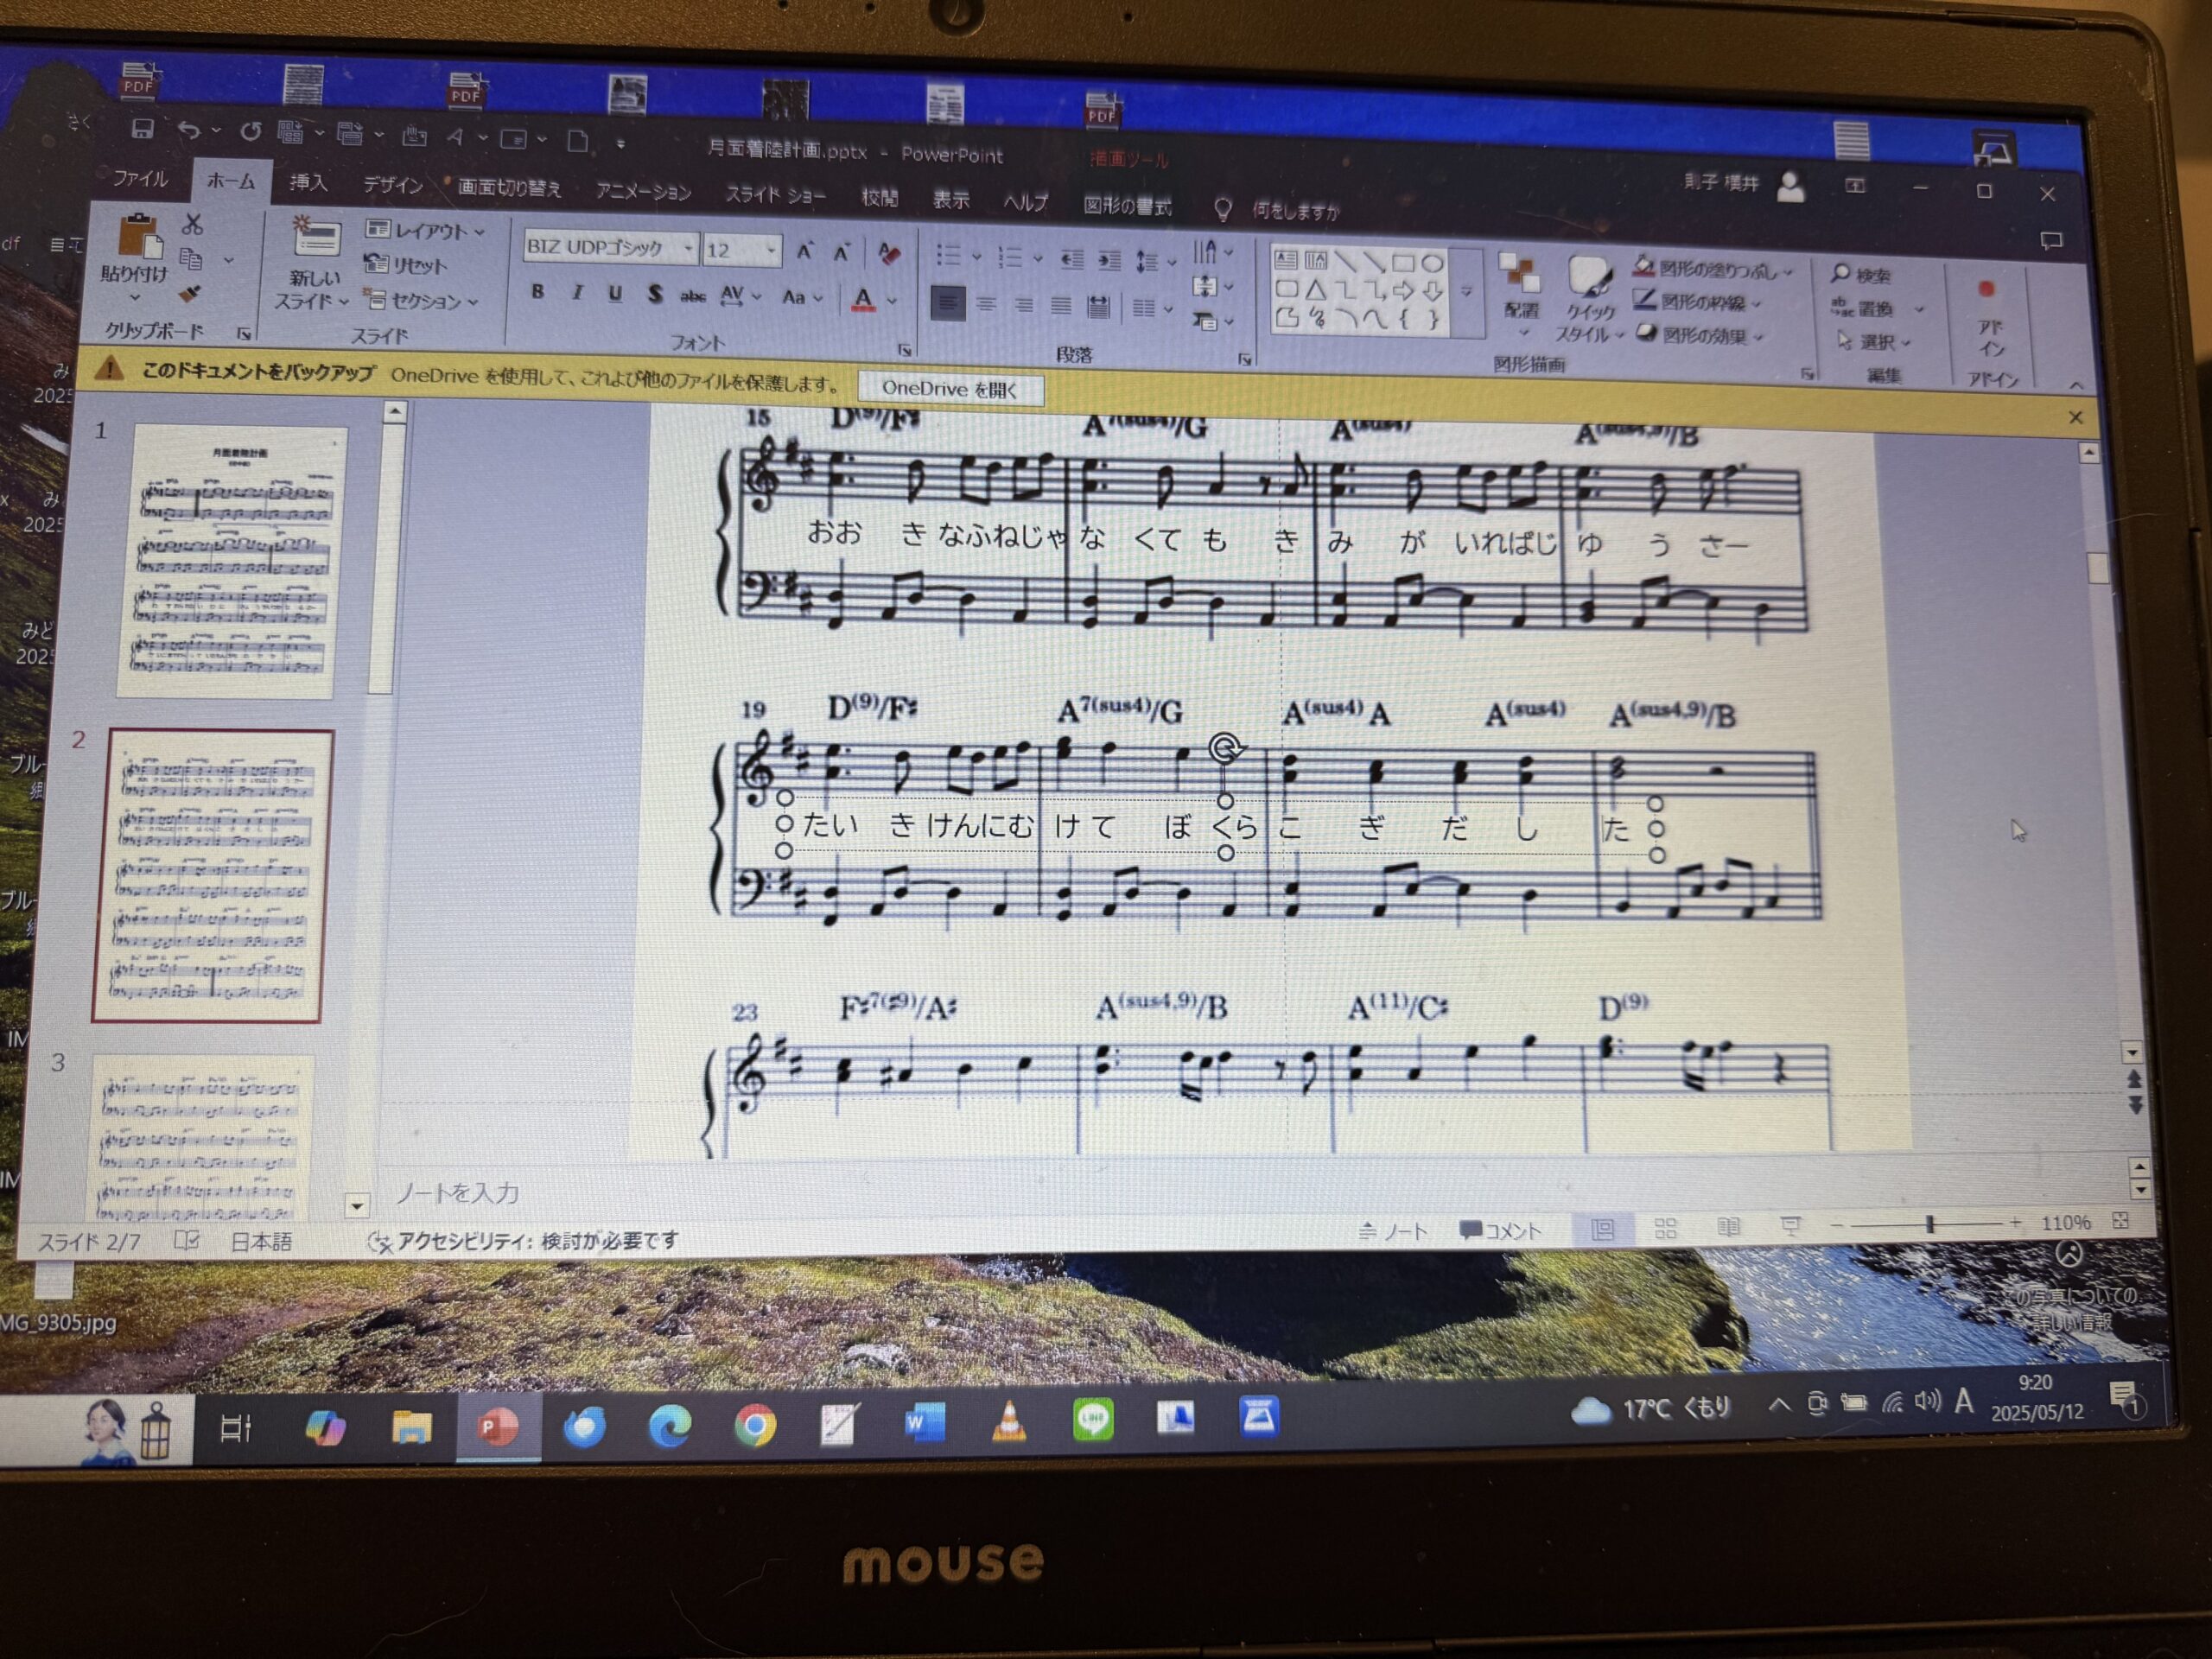Image resolution: width=2212 pixels, height=1659 pixels.
Task: Click the Cut scissors icon
Action: coord(193,223)
